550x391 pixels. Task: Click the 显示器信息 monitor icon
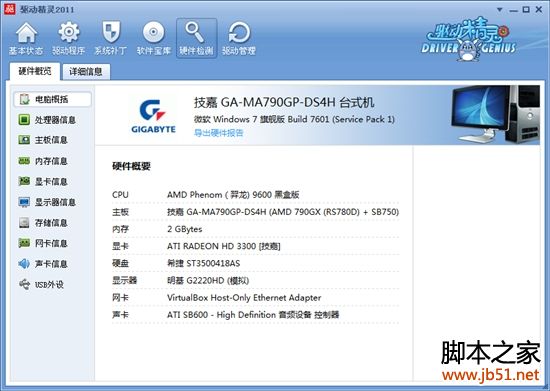click(x=24, y=202)
